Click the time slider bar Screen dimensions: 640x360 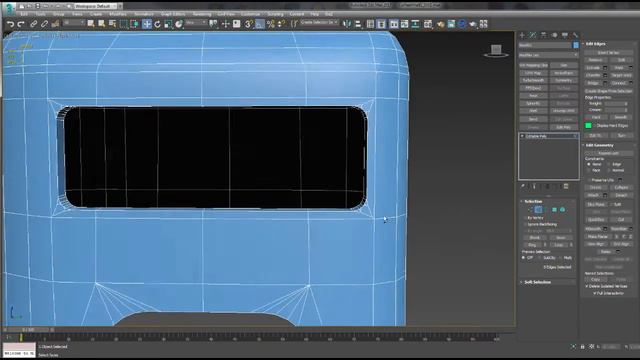coord(29,330)
